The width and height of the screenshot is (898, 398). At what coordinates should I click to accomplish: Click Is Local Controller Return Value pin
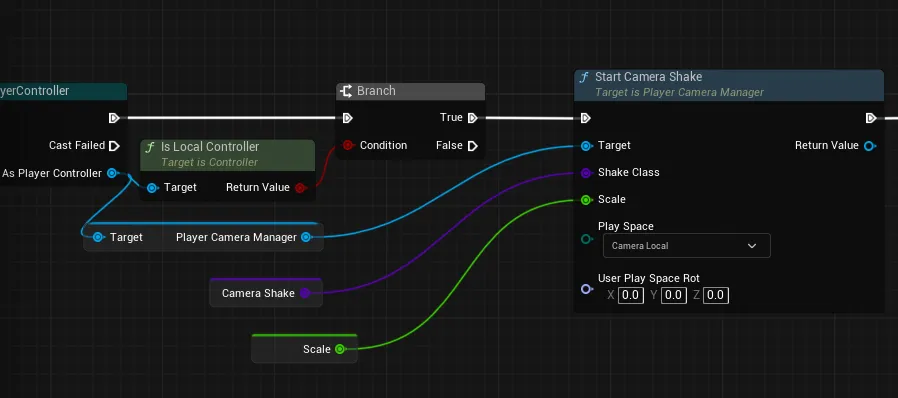pos(300,188)
